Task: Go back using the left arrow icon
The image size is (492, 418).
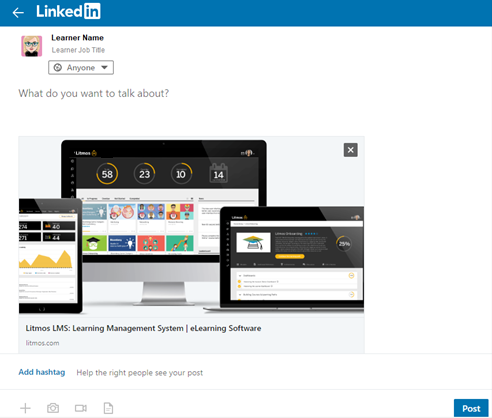Action: pyautogui.click(x=18, y=13)
